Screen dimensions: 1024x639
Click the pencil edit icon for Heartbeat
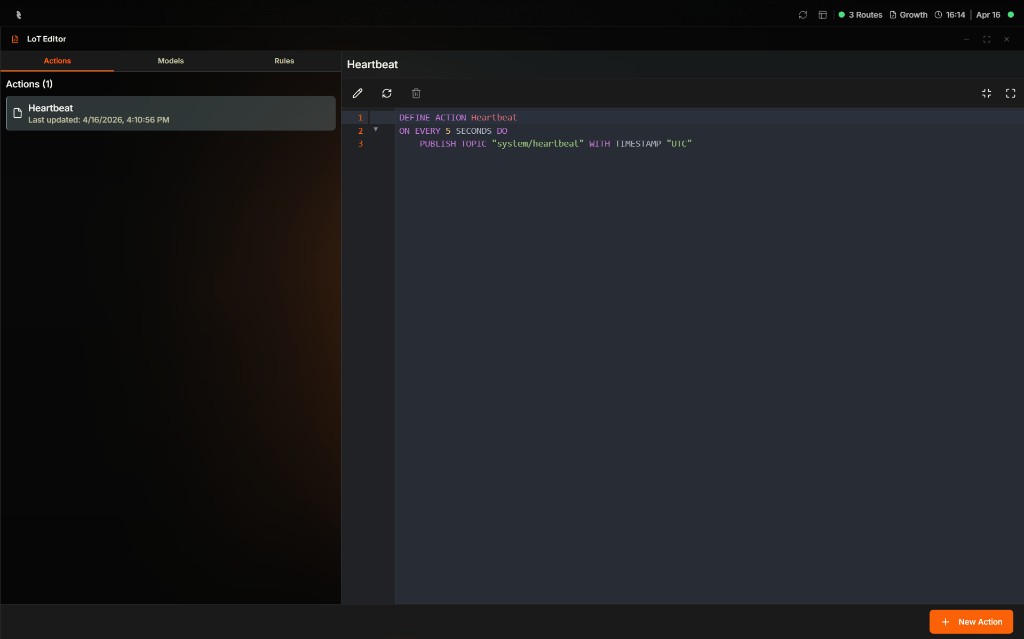pos(357,93)
